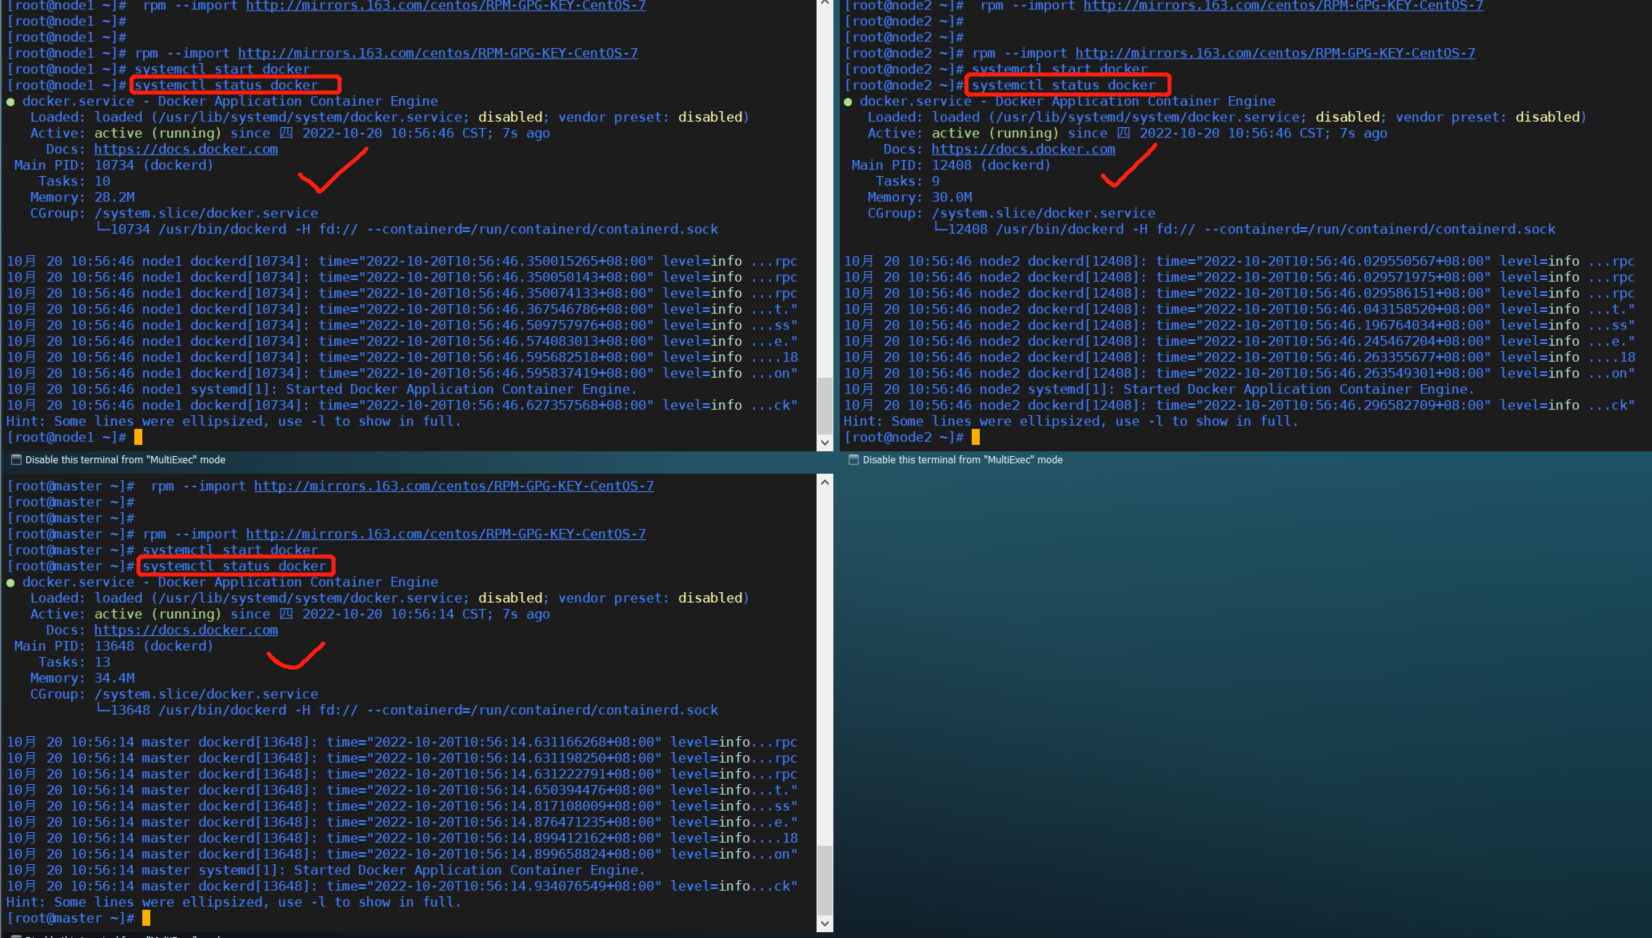Focus the master prompt at the orange cursor

click(x=146, y=919)
